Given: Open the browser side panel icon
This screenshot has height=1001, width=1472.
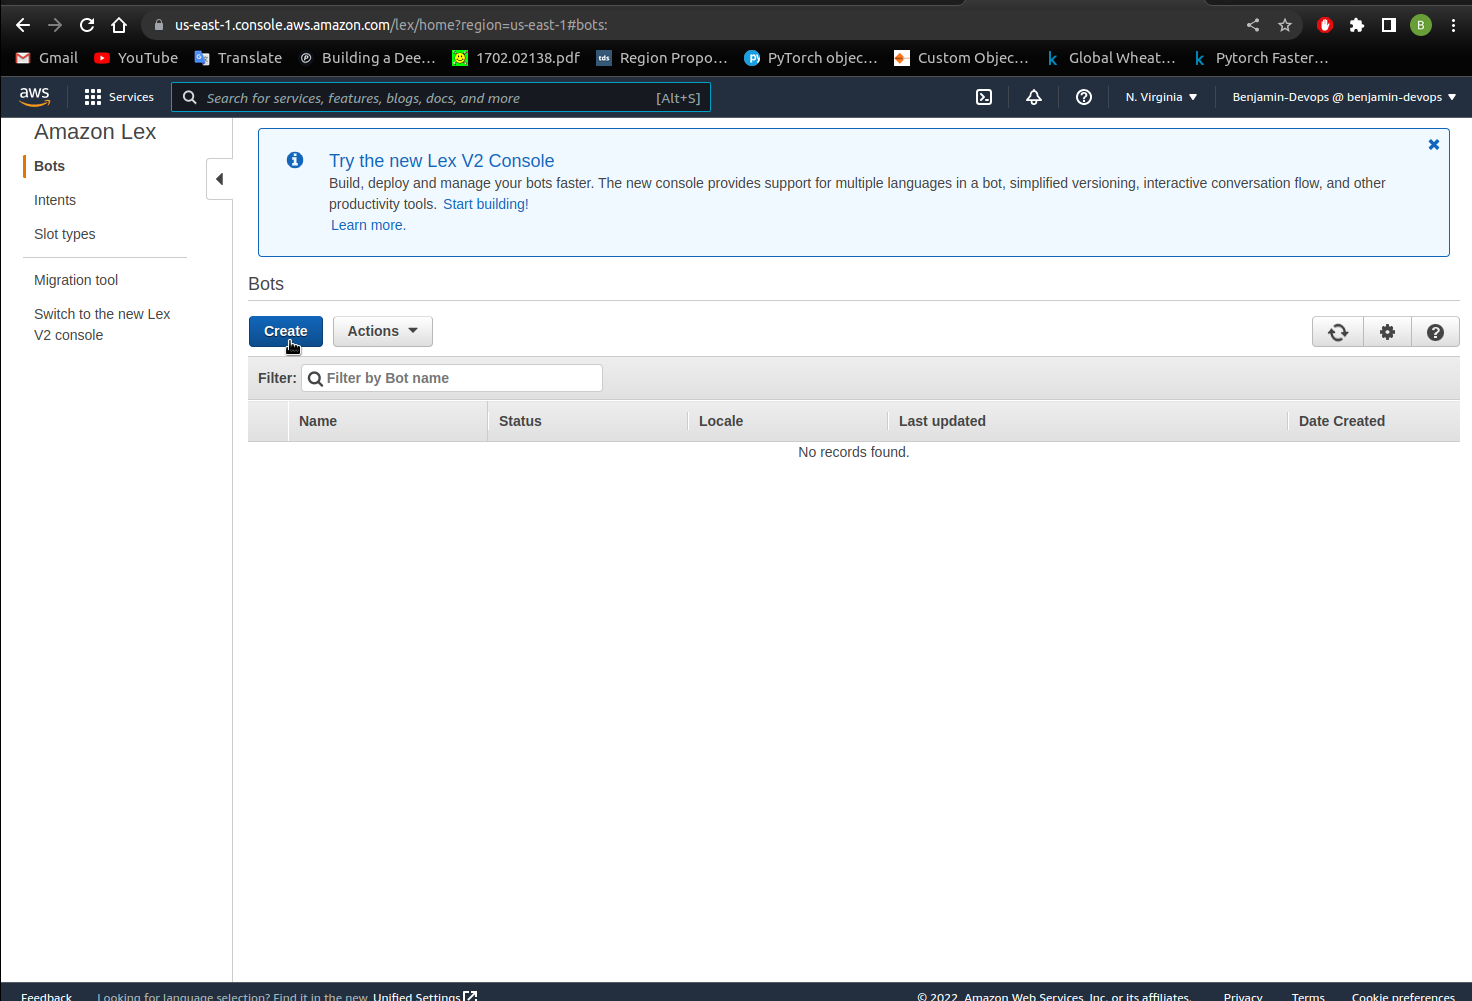Looking at the screenshot, I should point(1389,25).
